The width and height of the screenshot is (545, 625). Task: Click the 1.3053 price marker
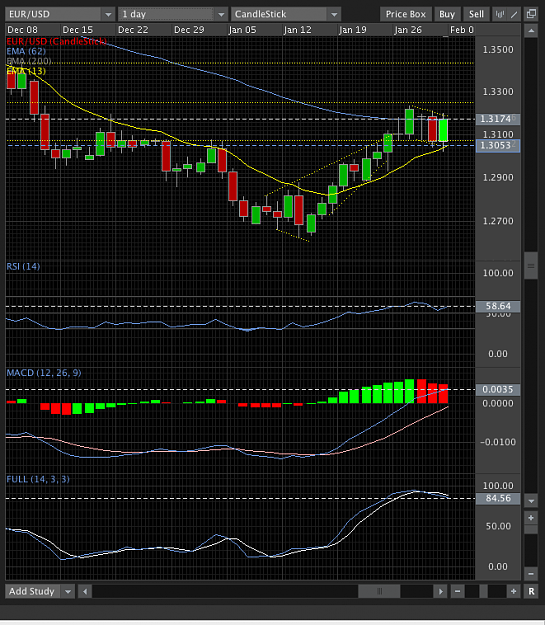click(498, 145)
